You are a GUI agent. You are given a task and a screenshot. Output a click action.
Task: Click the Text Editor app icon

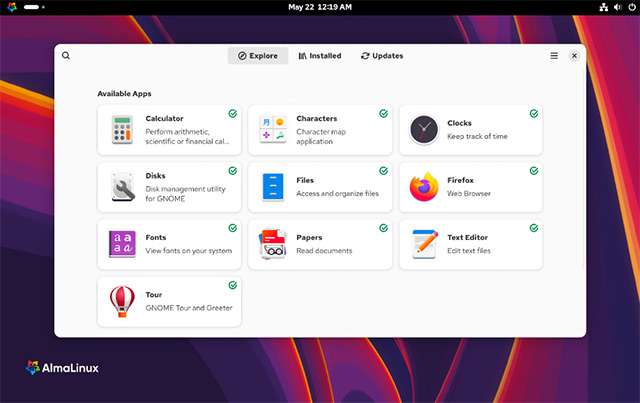(x=424, y=244)
